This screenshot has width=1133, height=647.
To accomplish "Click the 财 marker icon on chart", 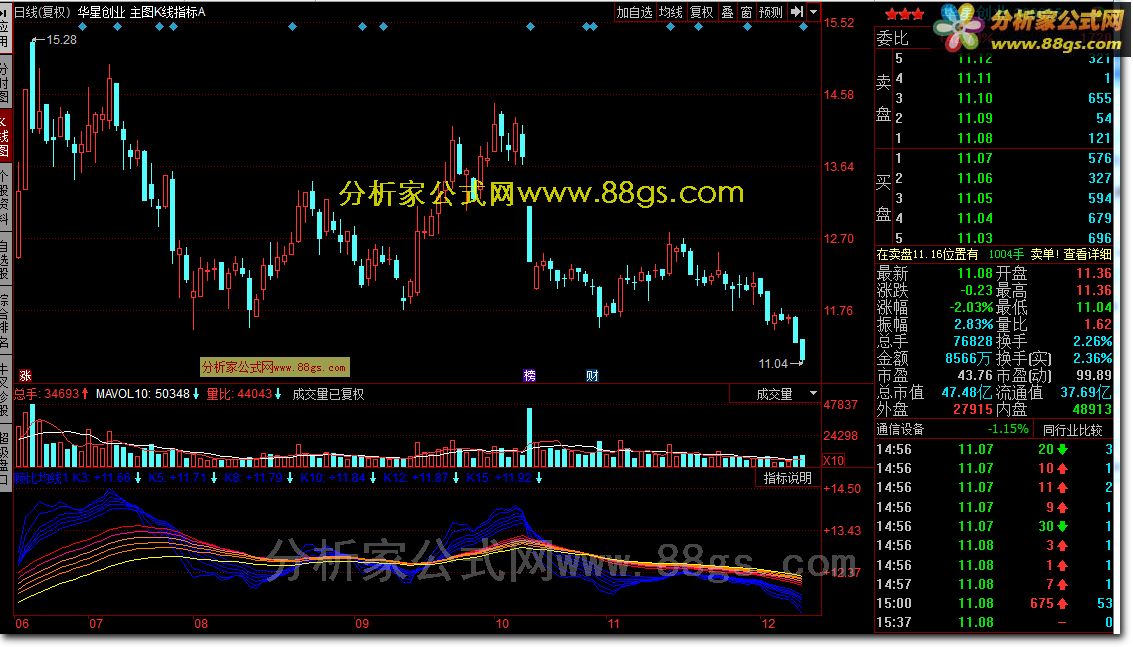I will coord(593,375).
